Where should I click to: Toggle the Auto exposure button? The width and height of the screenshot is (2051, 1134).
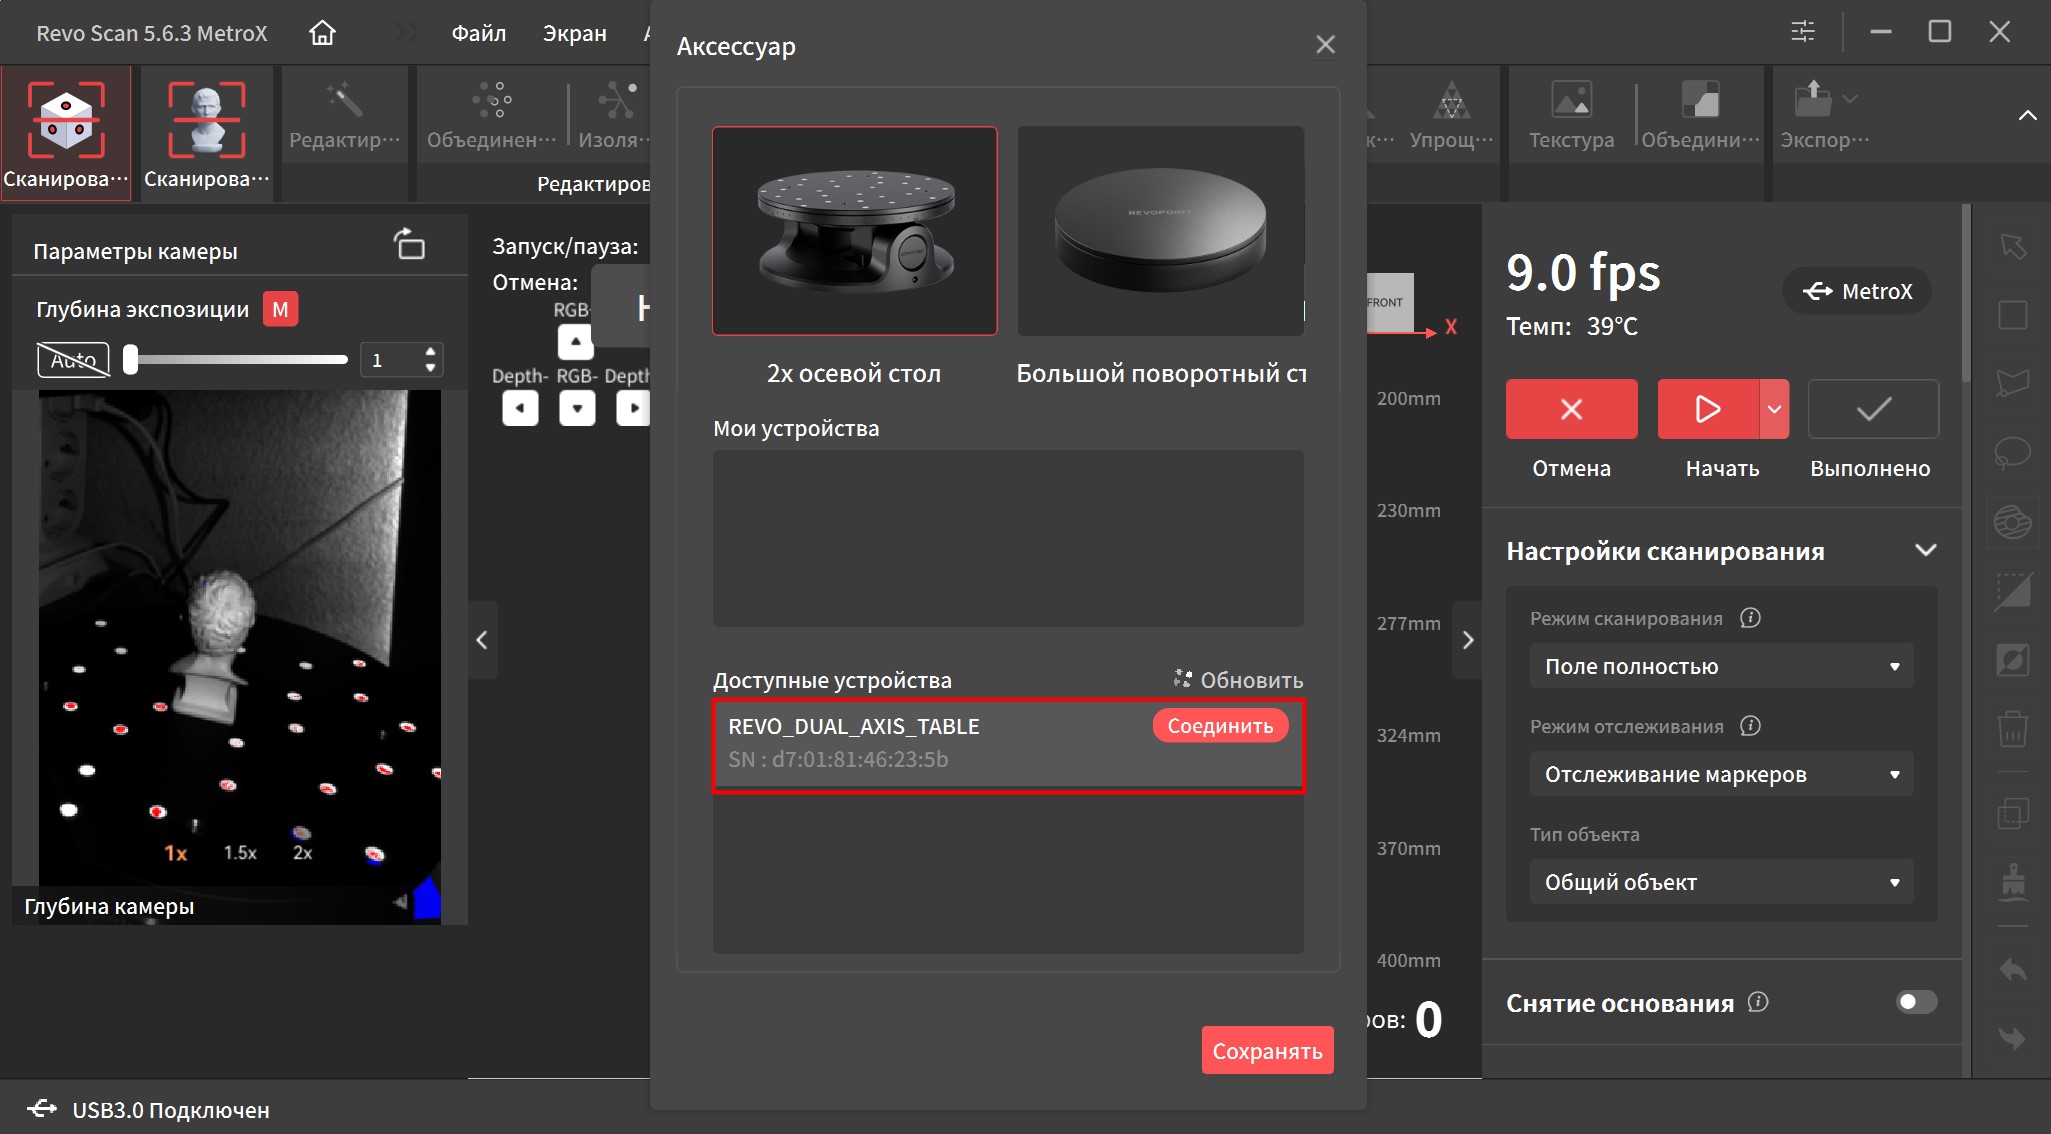(x=73, y=360)
